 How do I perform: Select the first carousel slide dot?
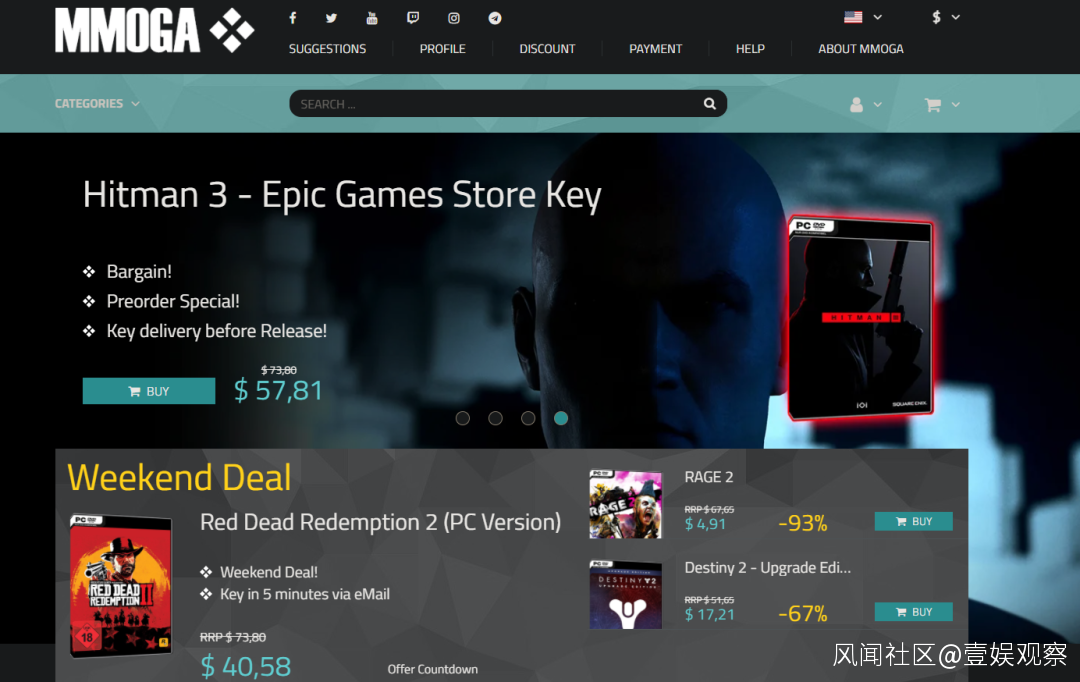click(x=463, y=418)
